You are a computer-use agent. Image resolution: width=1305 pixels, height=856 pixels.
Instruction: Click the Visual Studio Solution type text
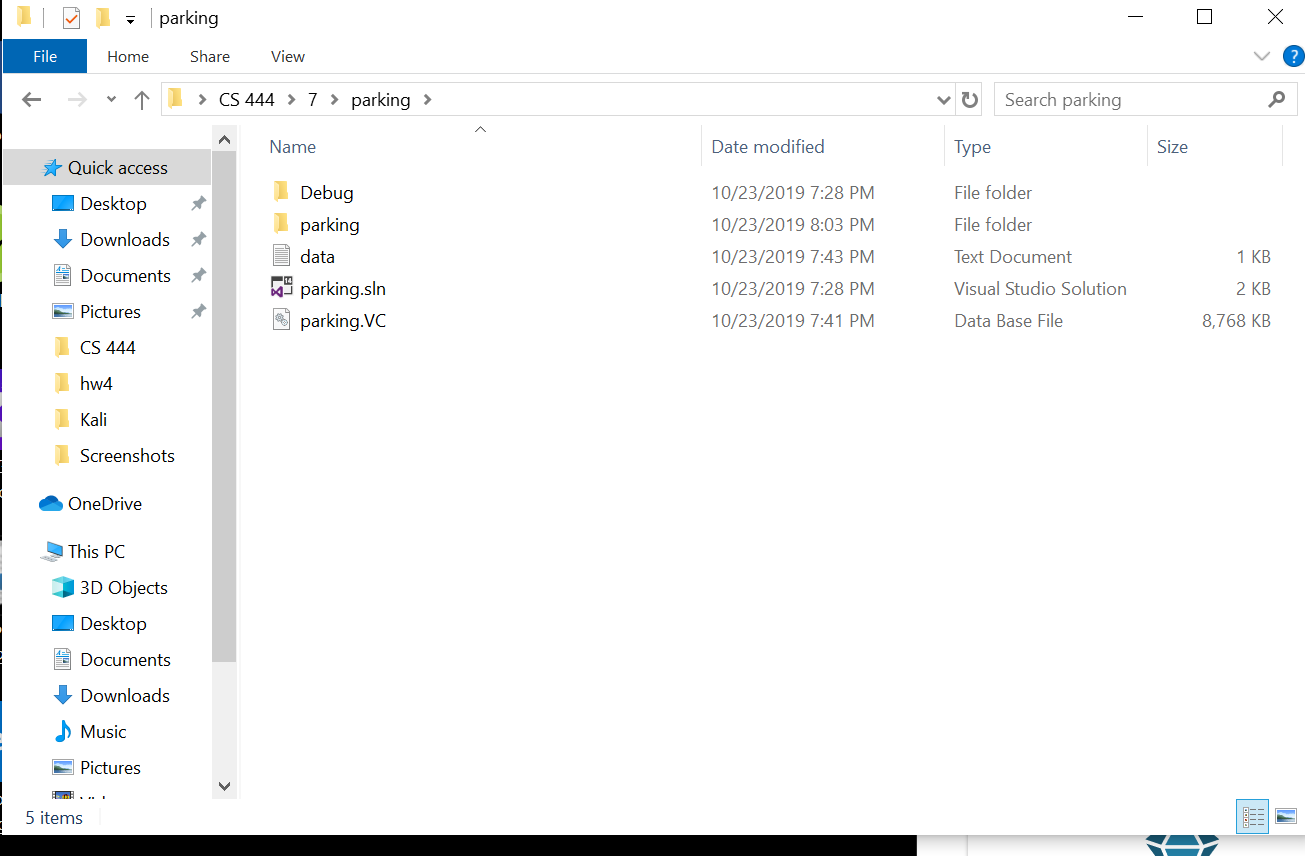pos(1040,289)
